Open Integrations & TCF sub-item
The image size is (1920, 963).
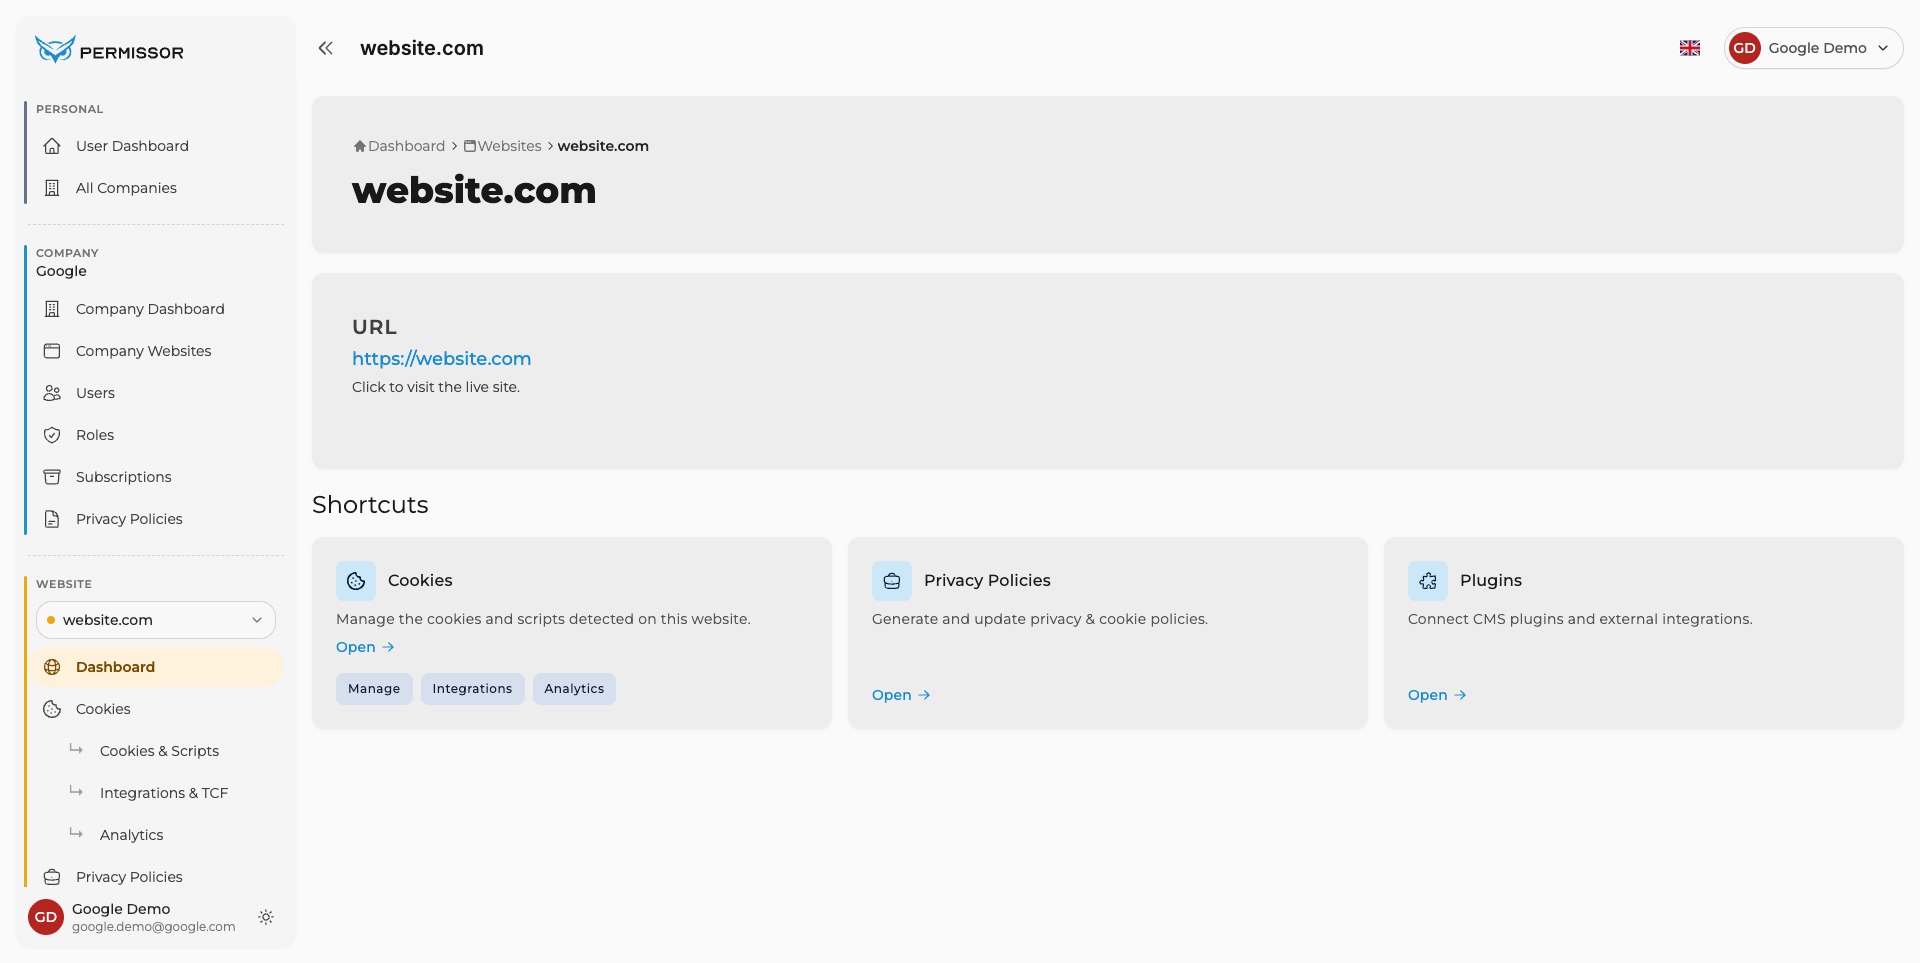click(x=164, y=793)
